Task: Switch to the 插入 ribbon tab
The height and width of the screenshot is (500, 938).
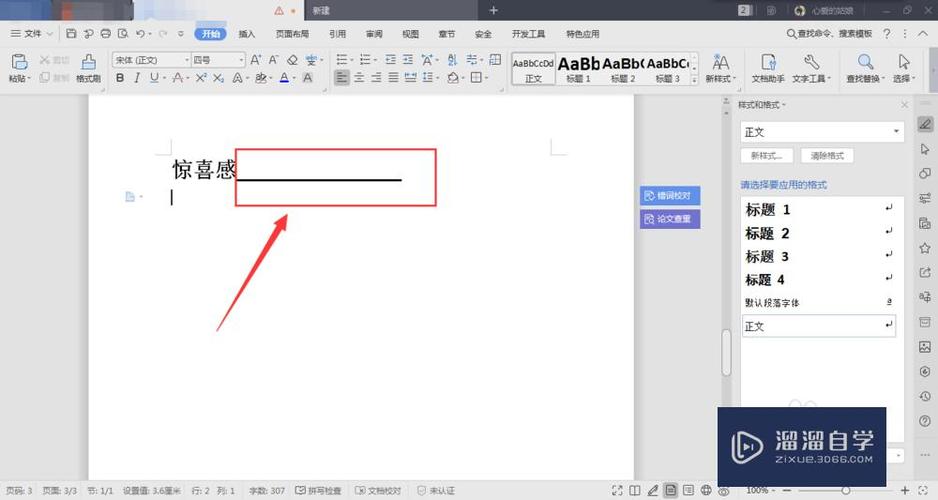Action: click(246, 34)
